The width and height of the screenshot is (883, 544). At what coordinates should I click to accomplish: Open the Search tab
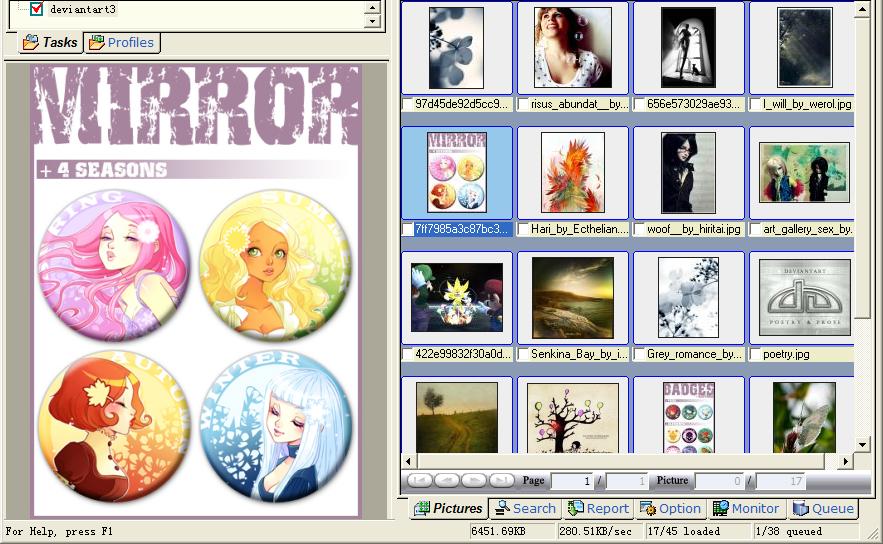point(525,509)
